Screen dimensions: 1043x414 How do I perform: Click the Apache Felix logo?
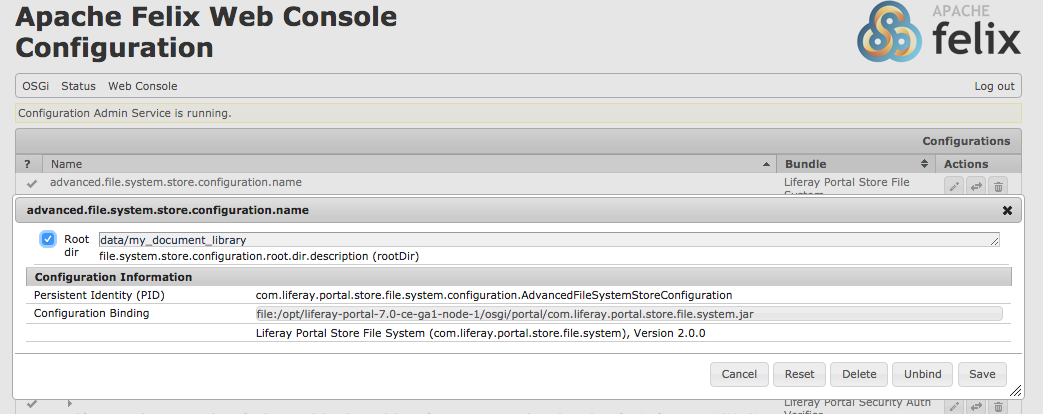point(939,31)
